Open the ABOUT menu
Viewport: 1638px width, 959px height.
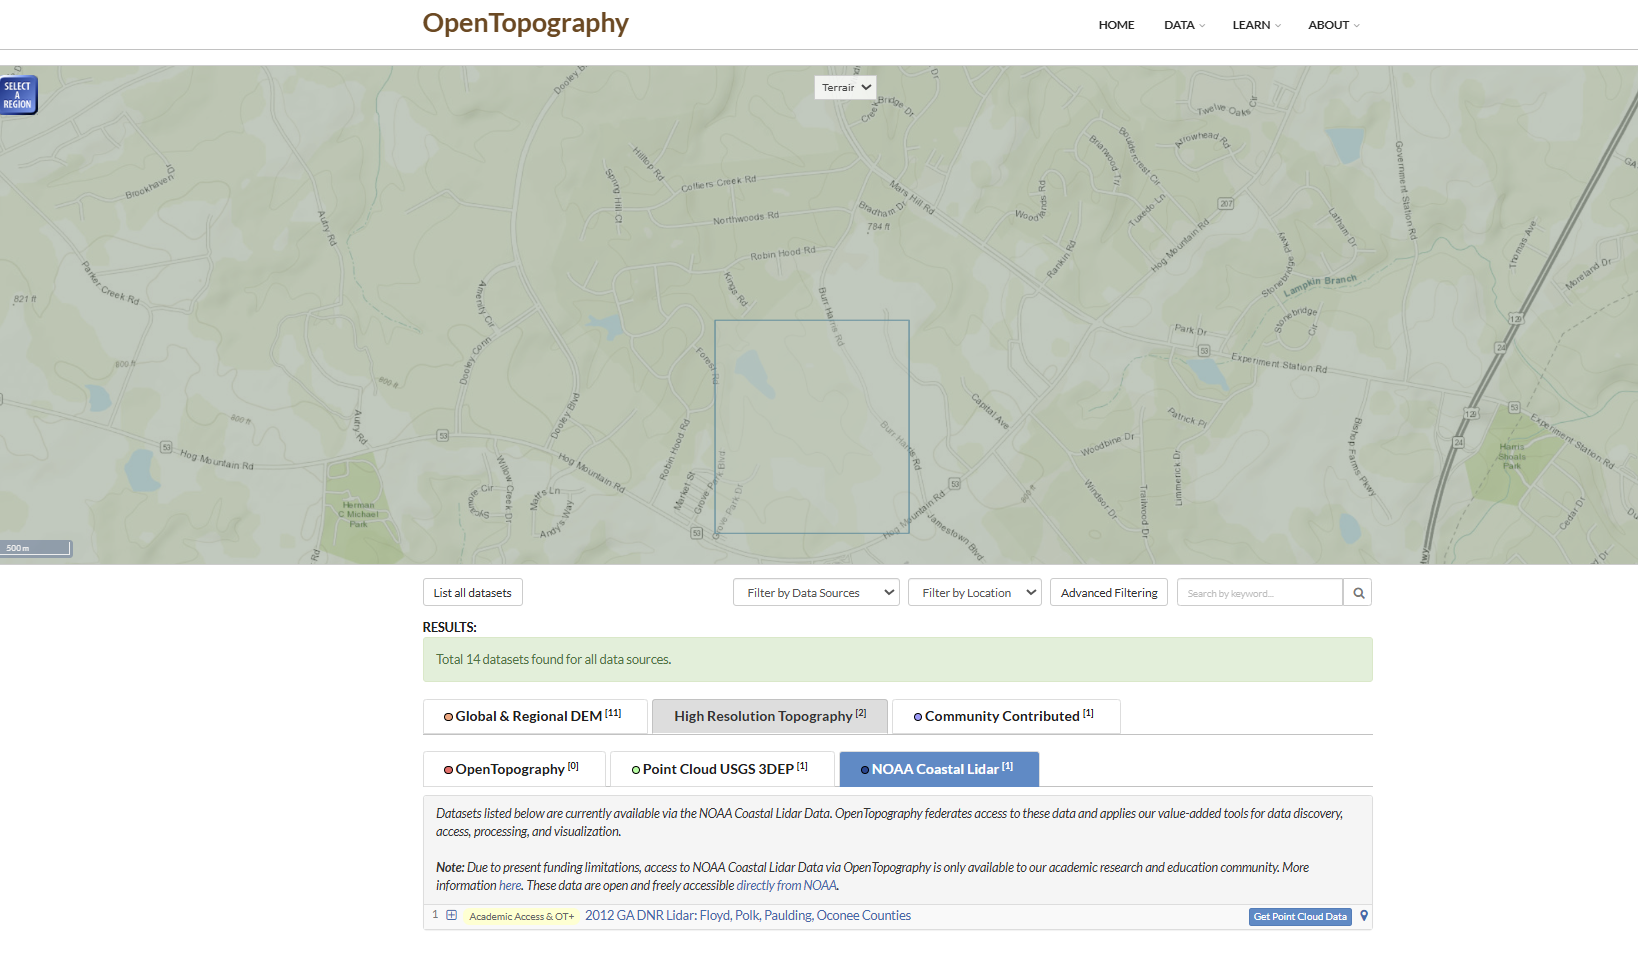pos(1333,25)
